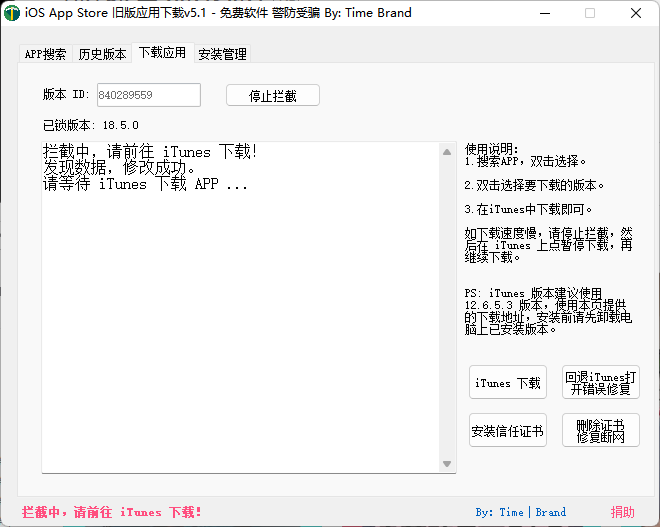Click the 如下载速度慢 tip paragraph
This screenshot has width=660, height=527.
click(x=548, y=245)
